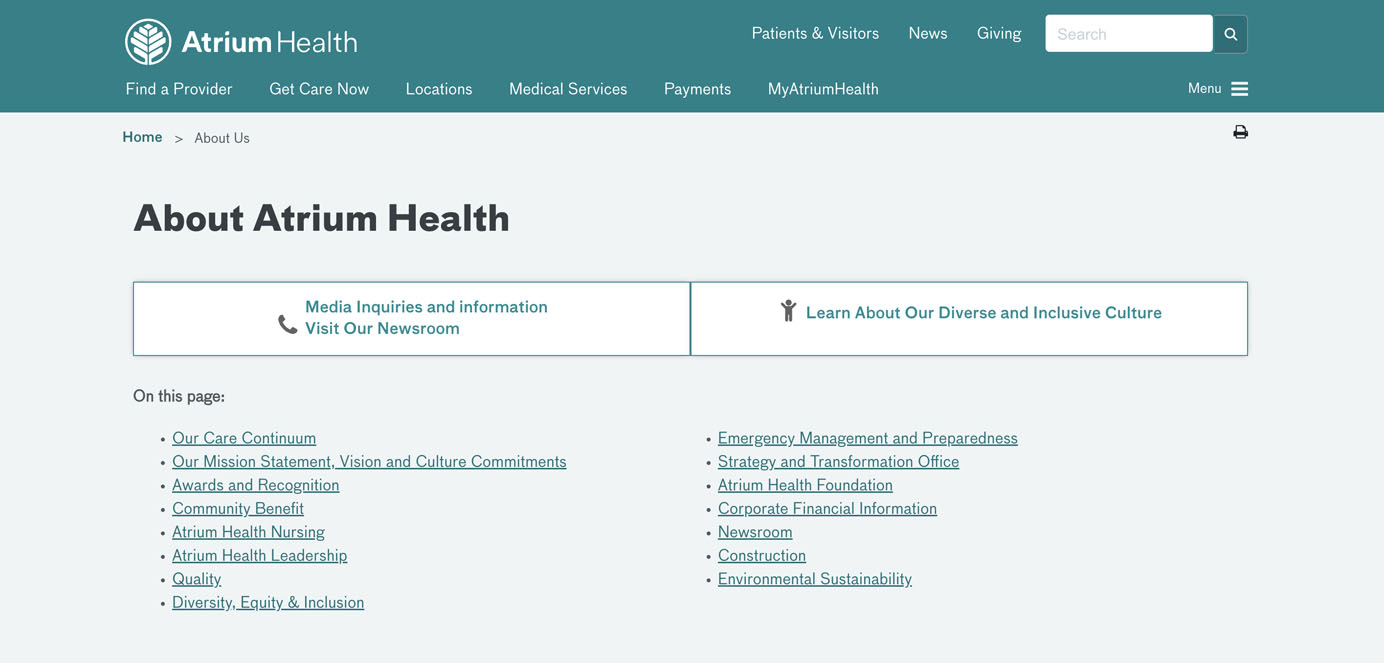Open Learn About Our Diverse and Inclusive Culture
Screen dimensions: 1384x663
983,313
